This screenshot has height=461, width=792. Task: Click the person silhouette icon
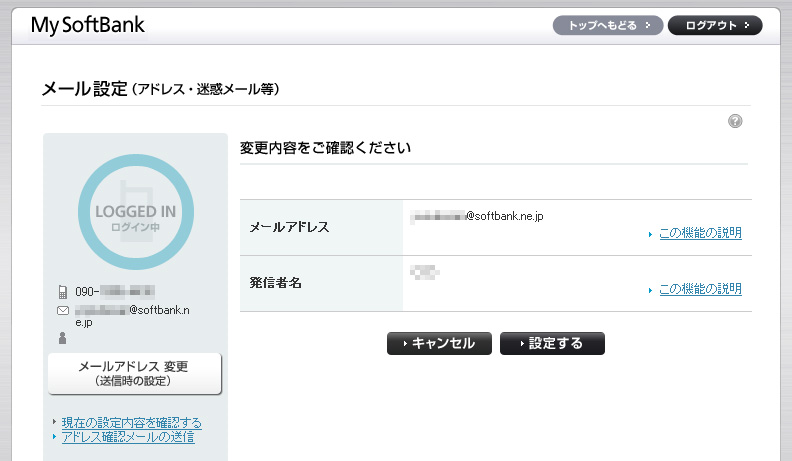tap(63, 338)
